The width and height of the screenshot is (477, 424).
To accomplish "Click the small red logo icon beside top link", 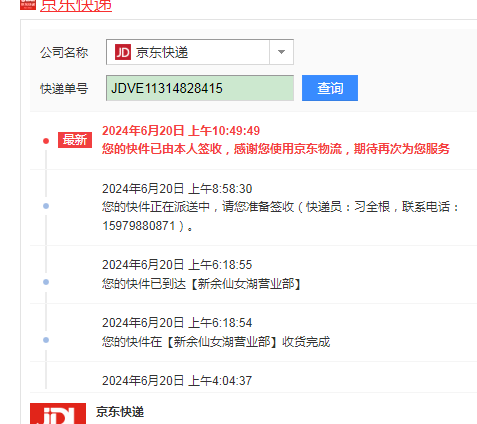I will click(28, 5).
